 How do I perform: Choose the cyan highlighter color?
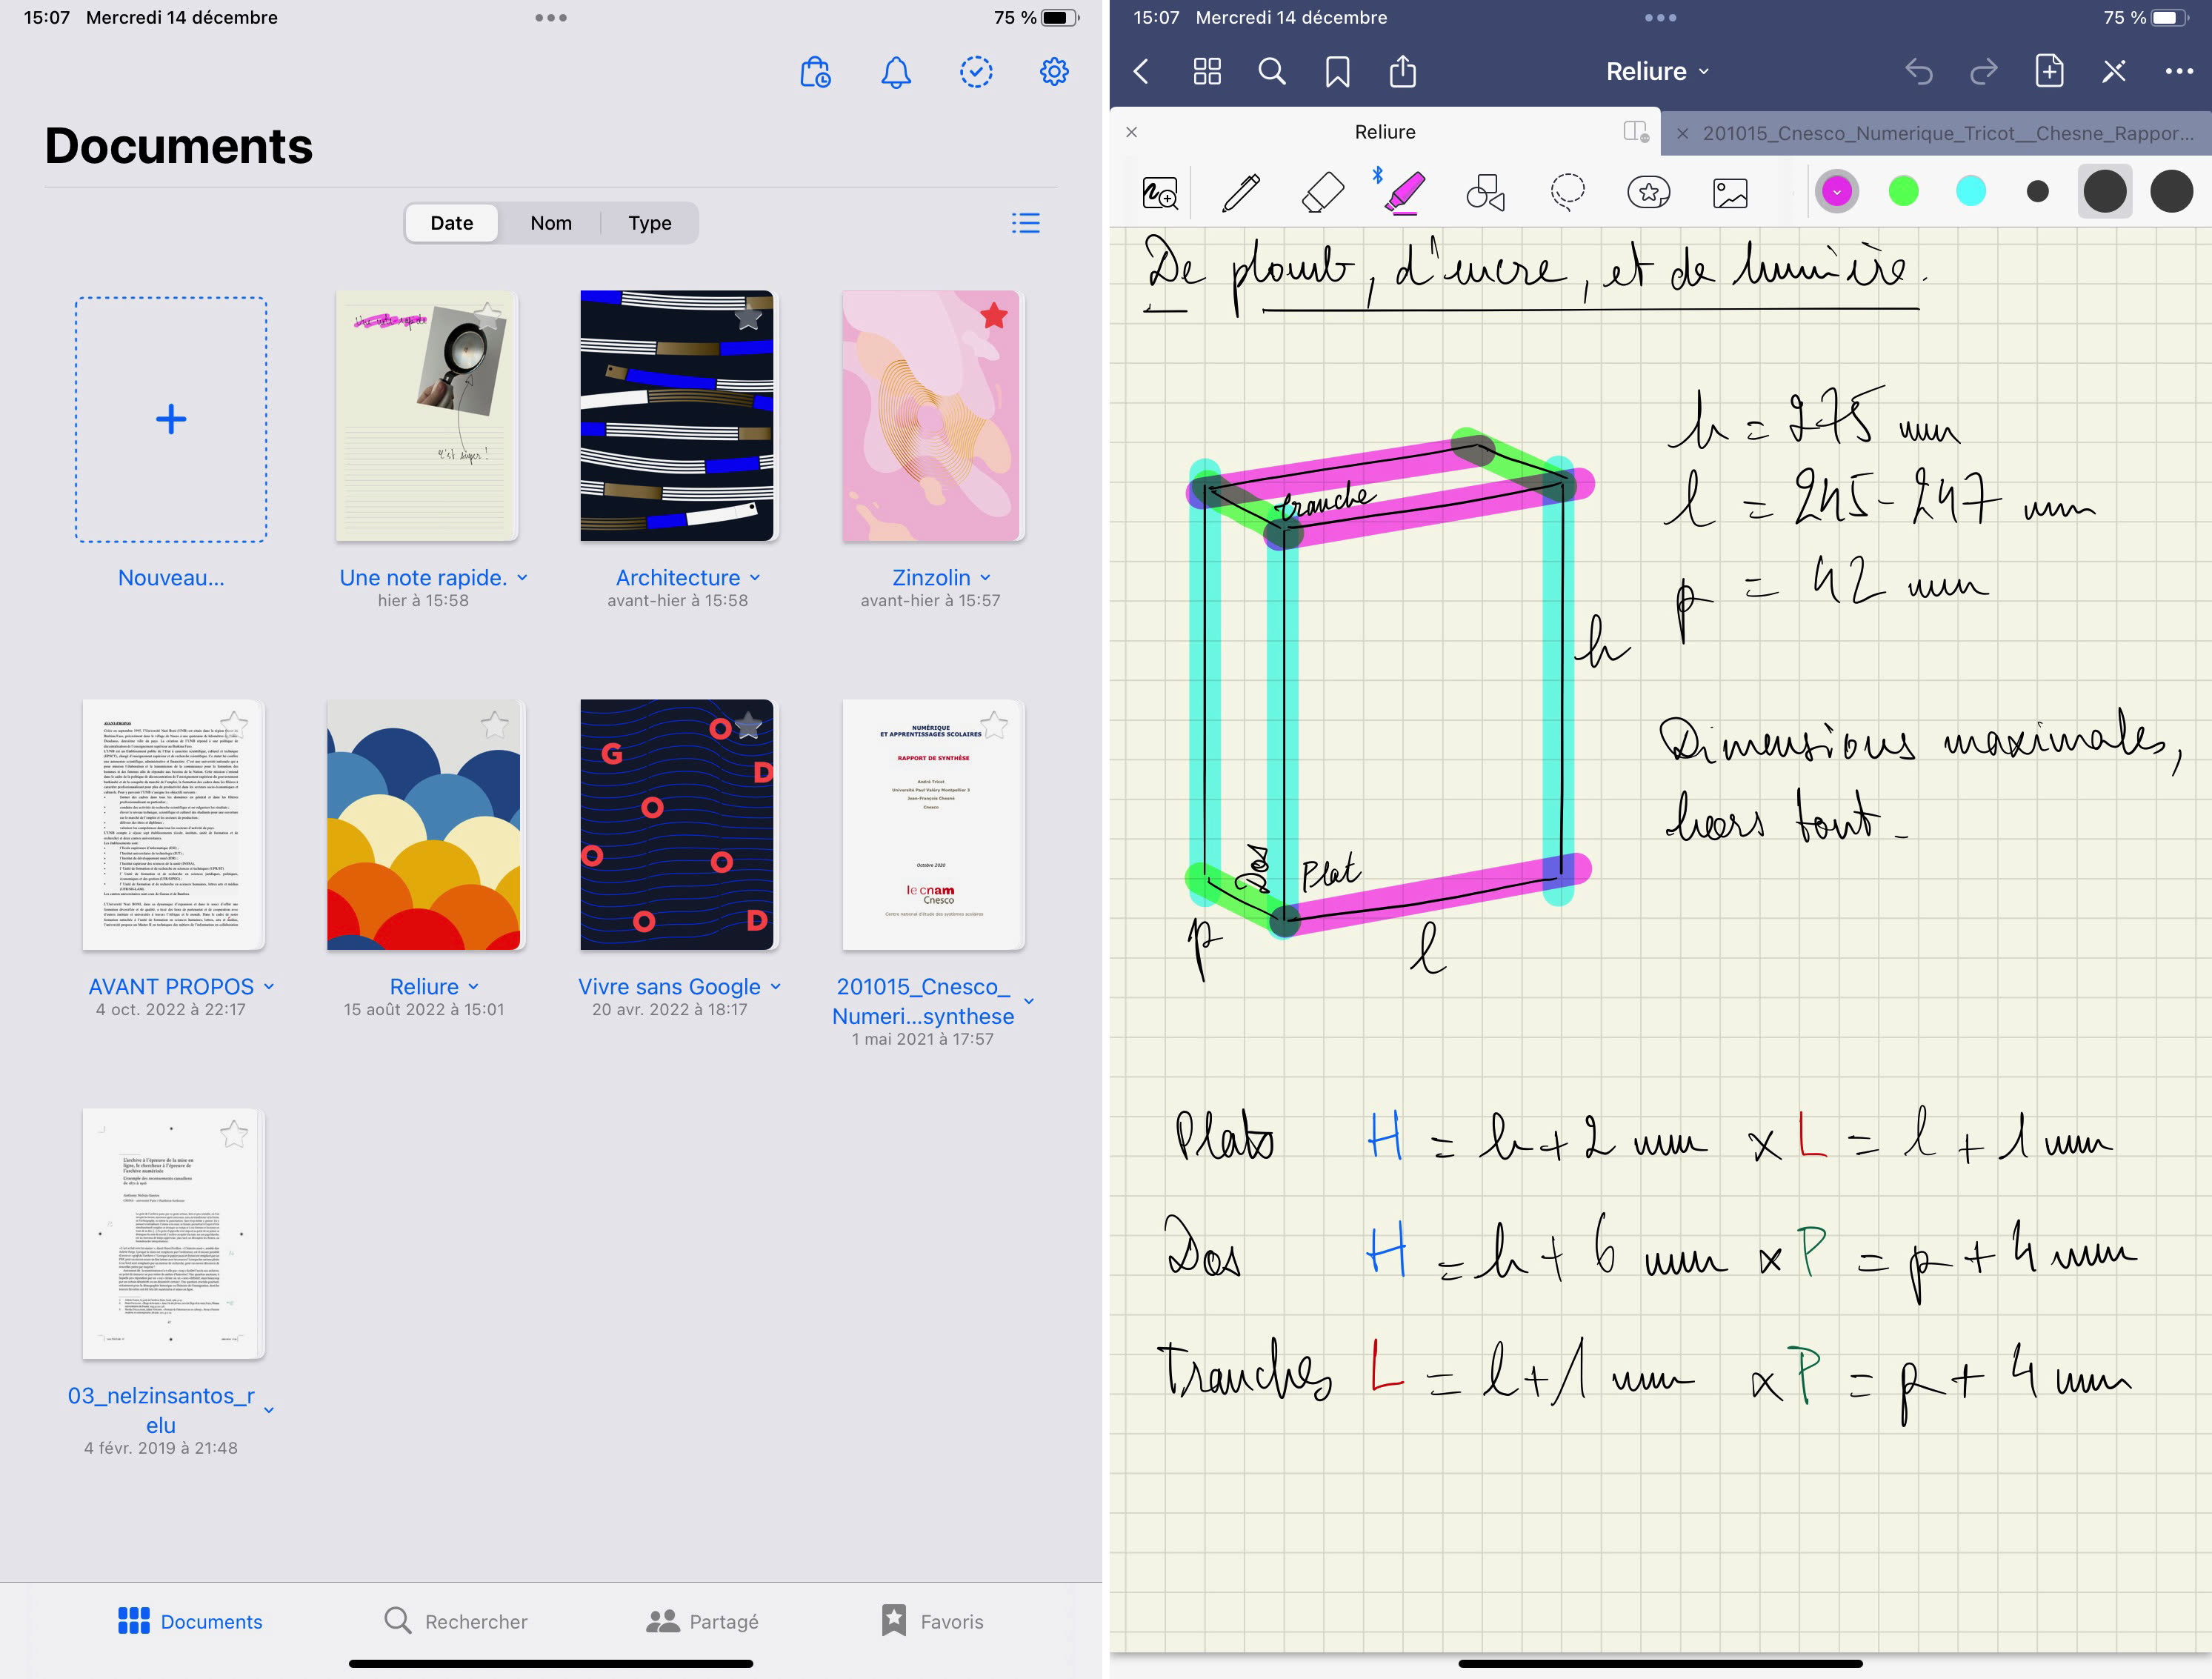1970,191
